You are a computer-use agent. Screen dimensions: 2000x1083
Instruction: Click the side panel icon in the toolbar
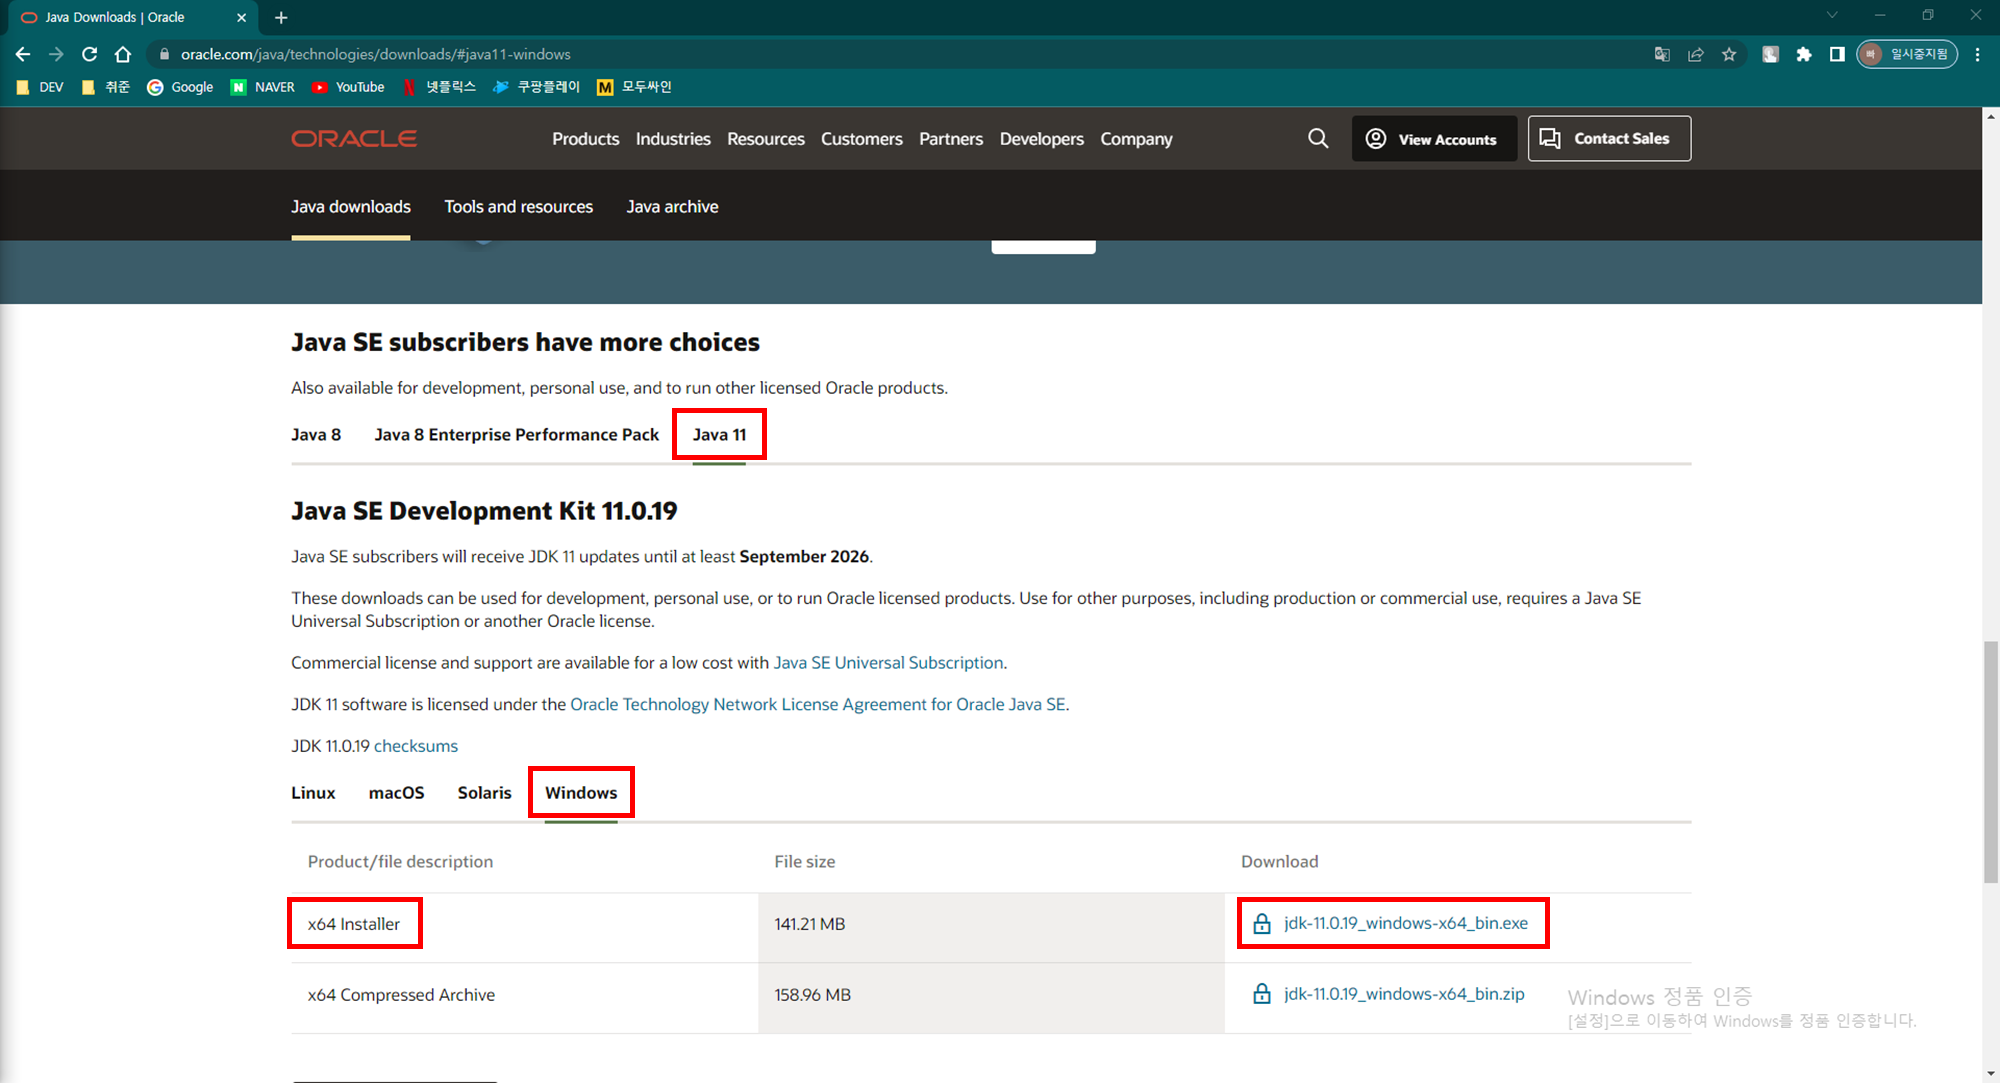[x=1837, y=54]
